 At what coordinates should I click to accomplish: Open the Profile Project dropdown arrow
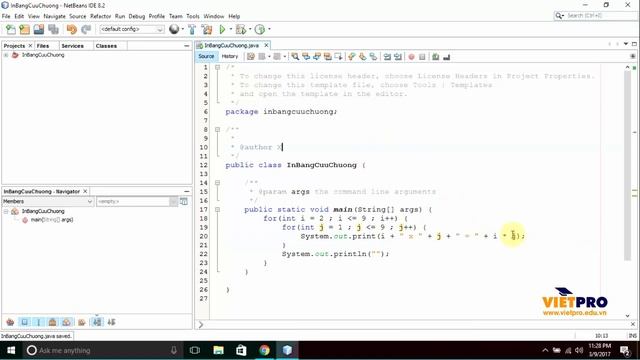pyautogui.click(x=269, y=29)
